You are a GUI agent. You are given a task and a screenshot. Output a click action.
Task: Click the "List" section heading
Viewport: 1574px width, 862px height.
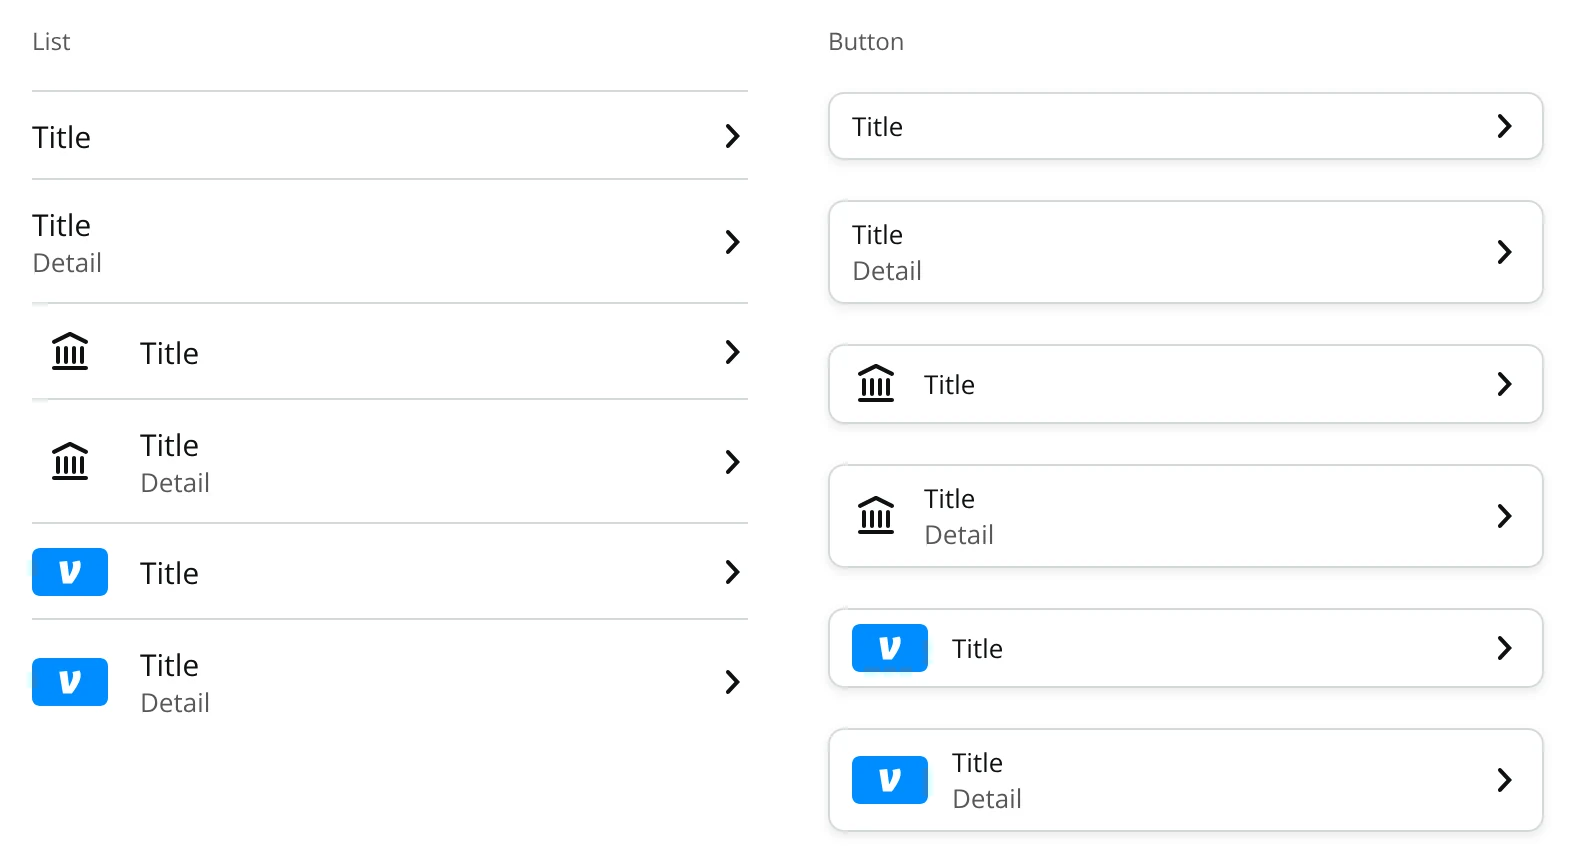51,42
